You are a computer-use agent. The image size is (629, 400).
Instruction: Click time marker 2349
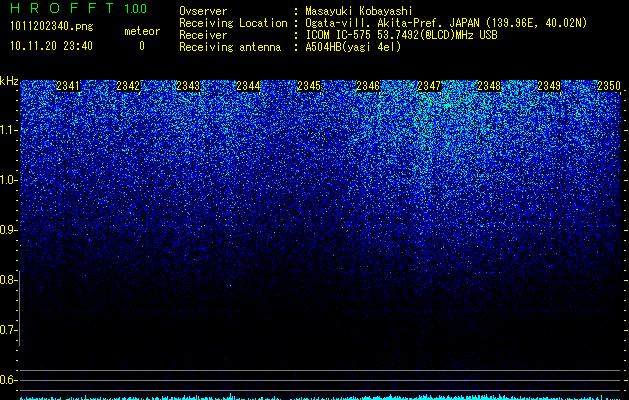(549, 86)
